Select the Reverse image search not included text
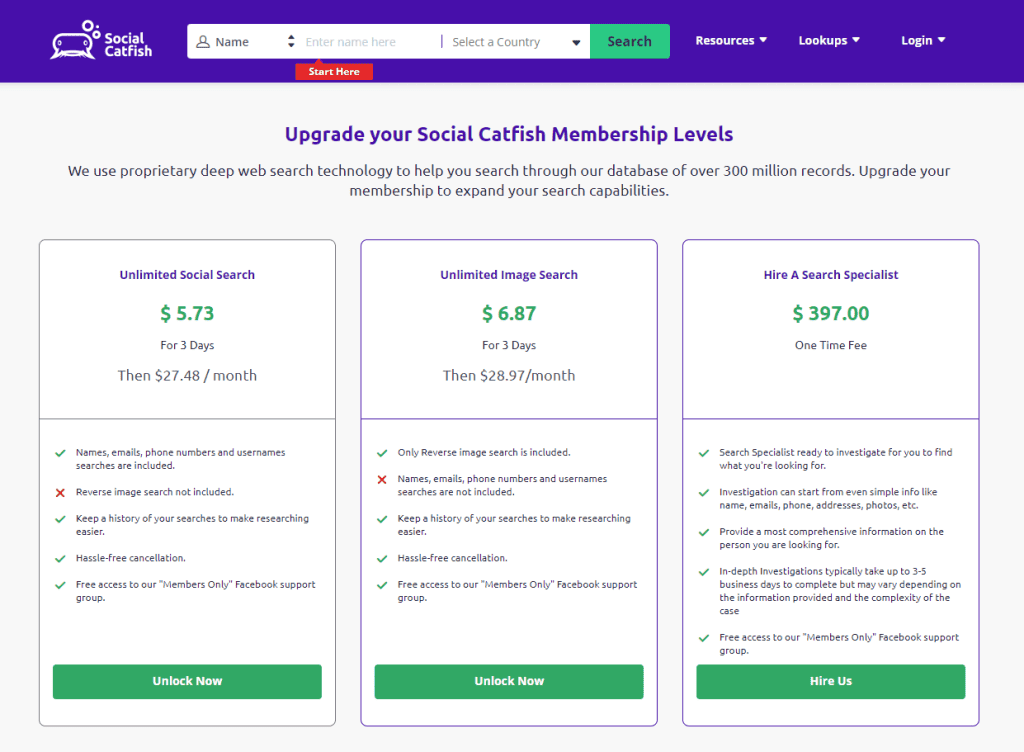1024x752 pixels. 155,492
